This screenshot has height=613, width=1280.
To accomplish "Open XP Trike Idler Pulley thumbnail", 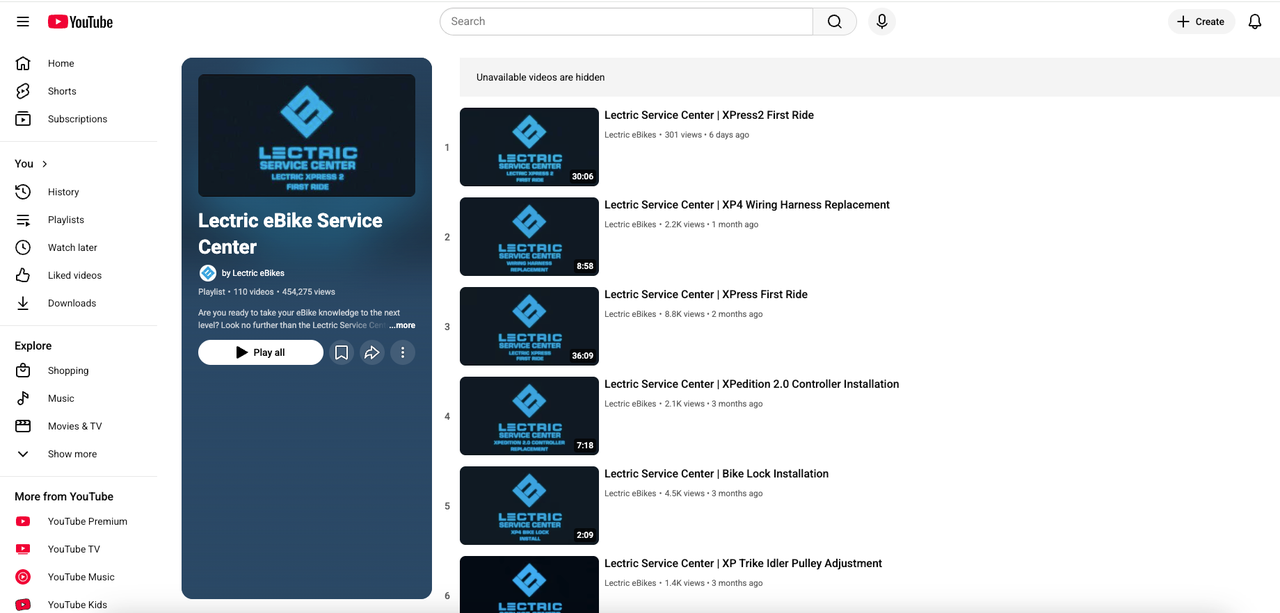I will [529, 585].
